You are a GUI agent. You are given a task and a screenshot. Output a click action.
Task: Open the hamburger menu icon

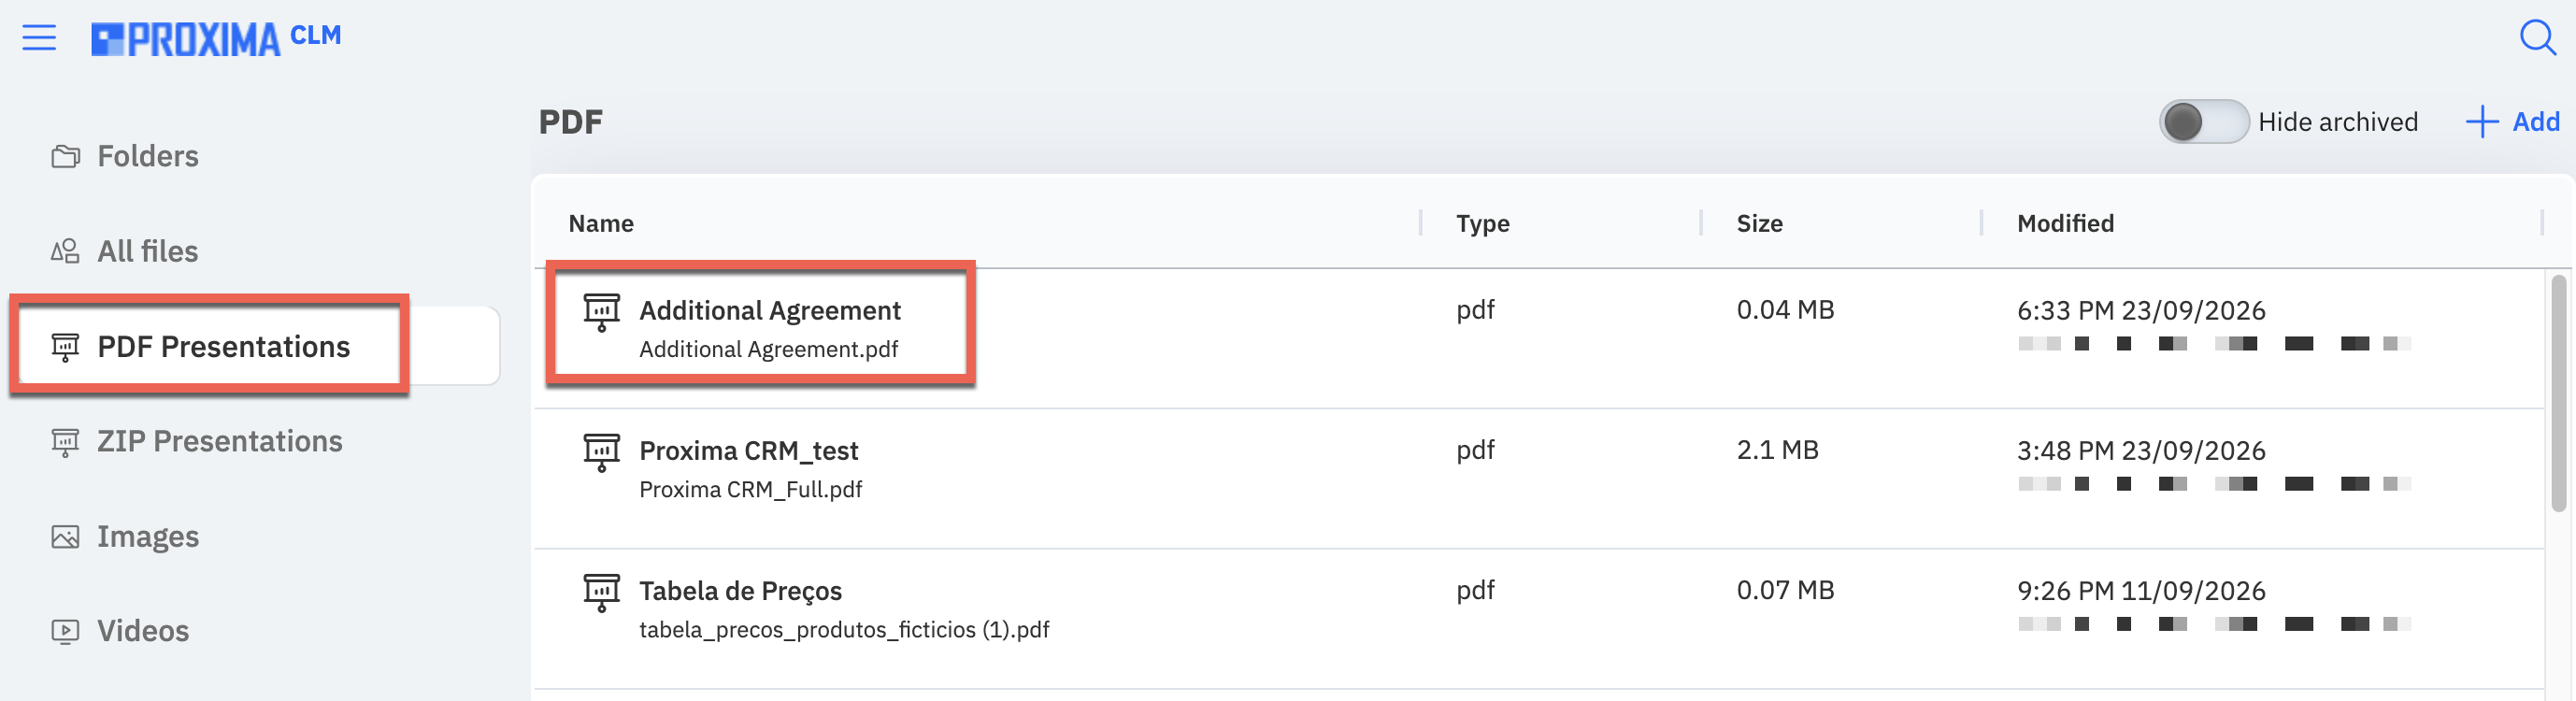(x=39, y=38)
